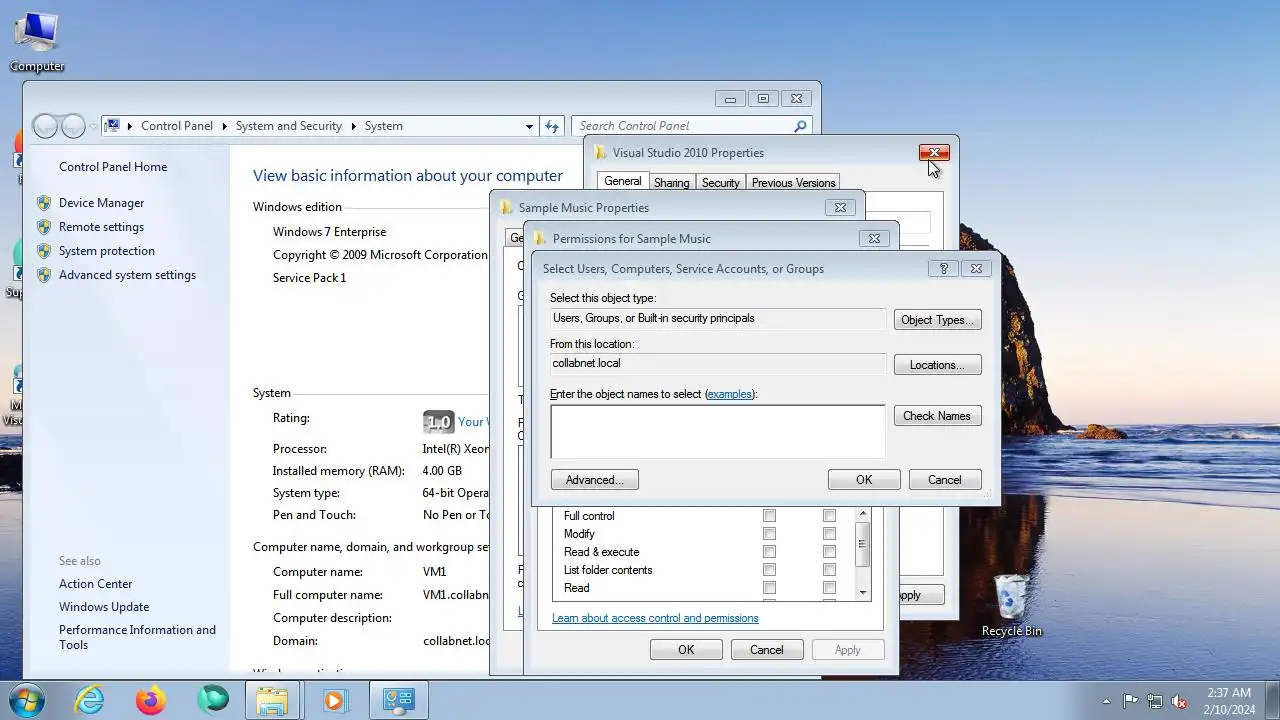Image resolution: width=1280 pixels, height=720 pixels.
Task: Click the help question mark in Select Users dialog
Action: [943, 268]
